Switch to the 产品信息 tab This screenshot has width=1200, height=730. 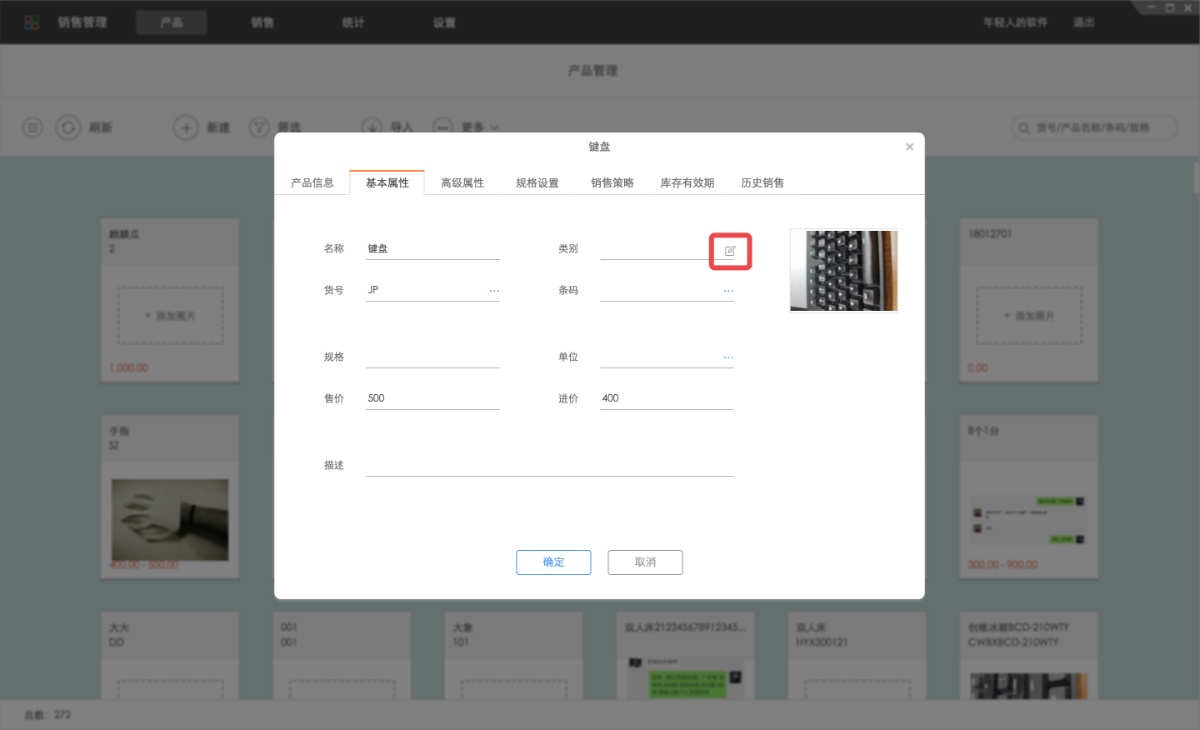tap(312, 183)
